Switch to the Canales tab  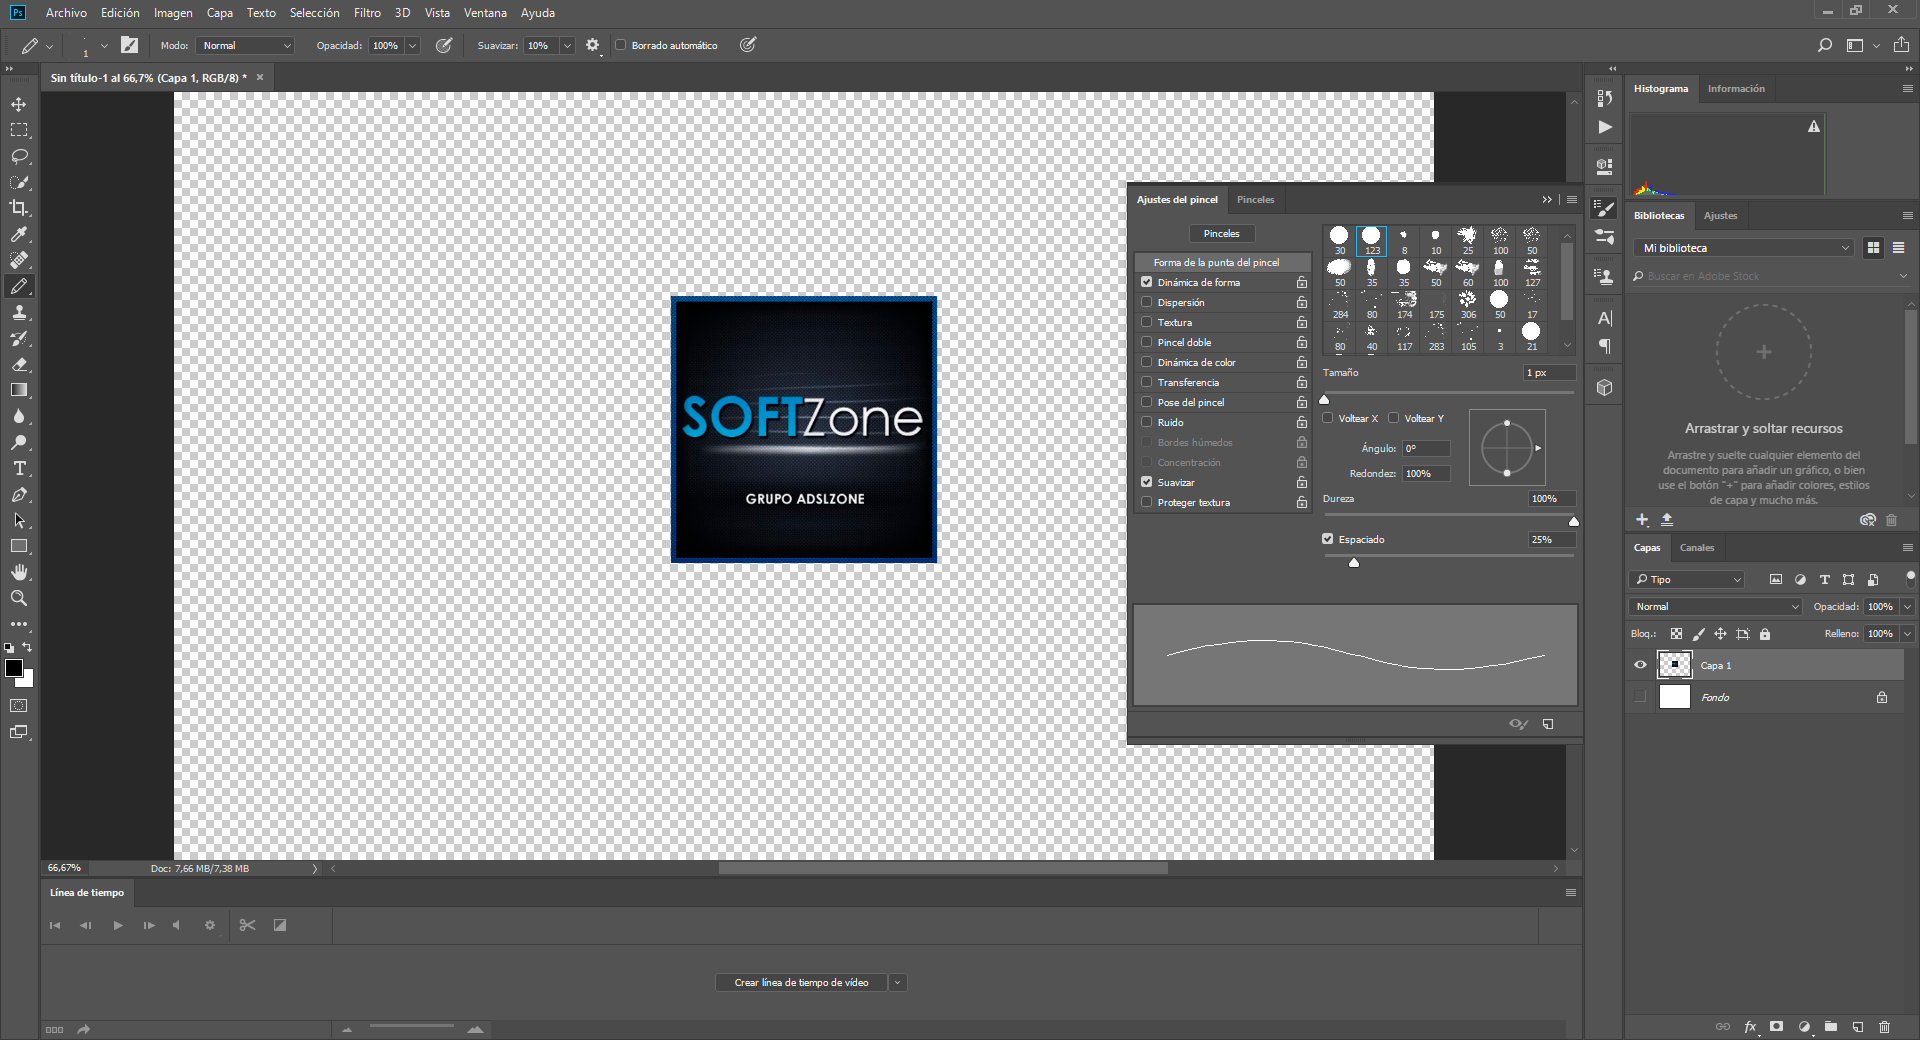click(x=1697, y=548)
